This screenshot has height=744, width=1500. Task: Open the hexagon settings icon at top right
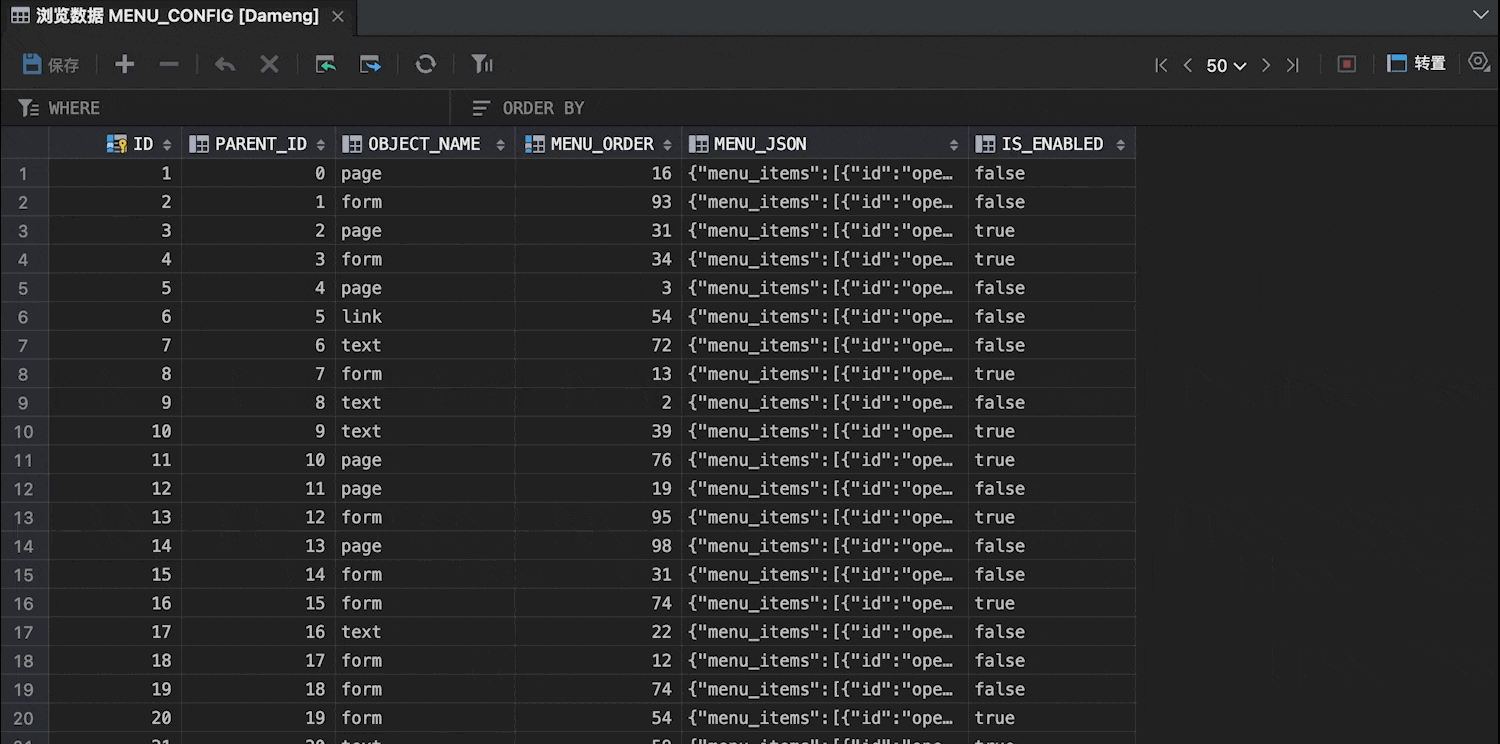[x=1479, y=62]
